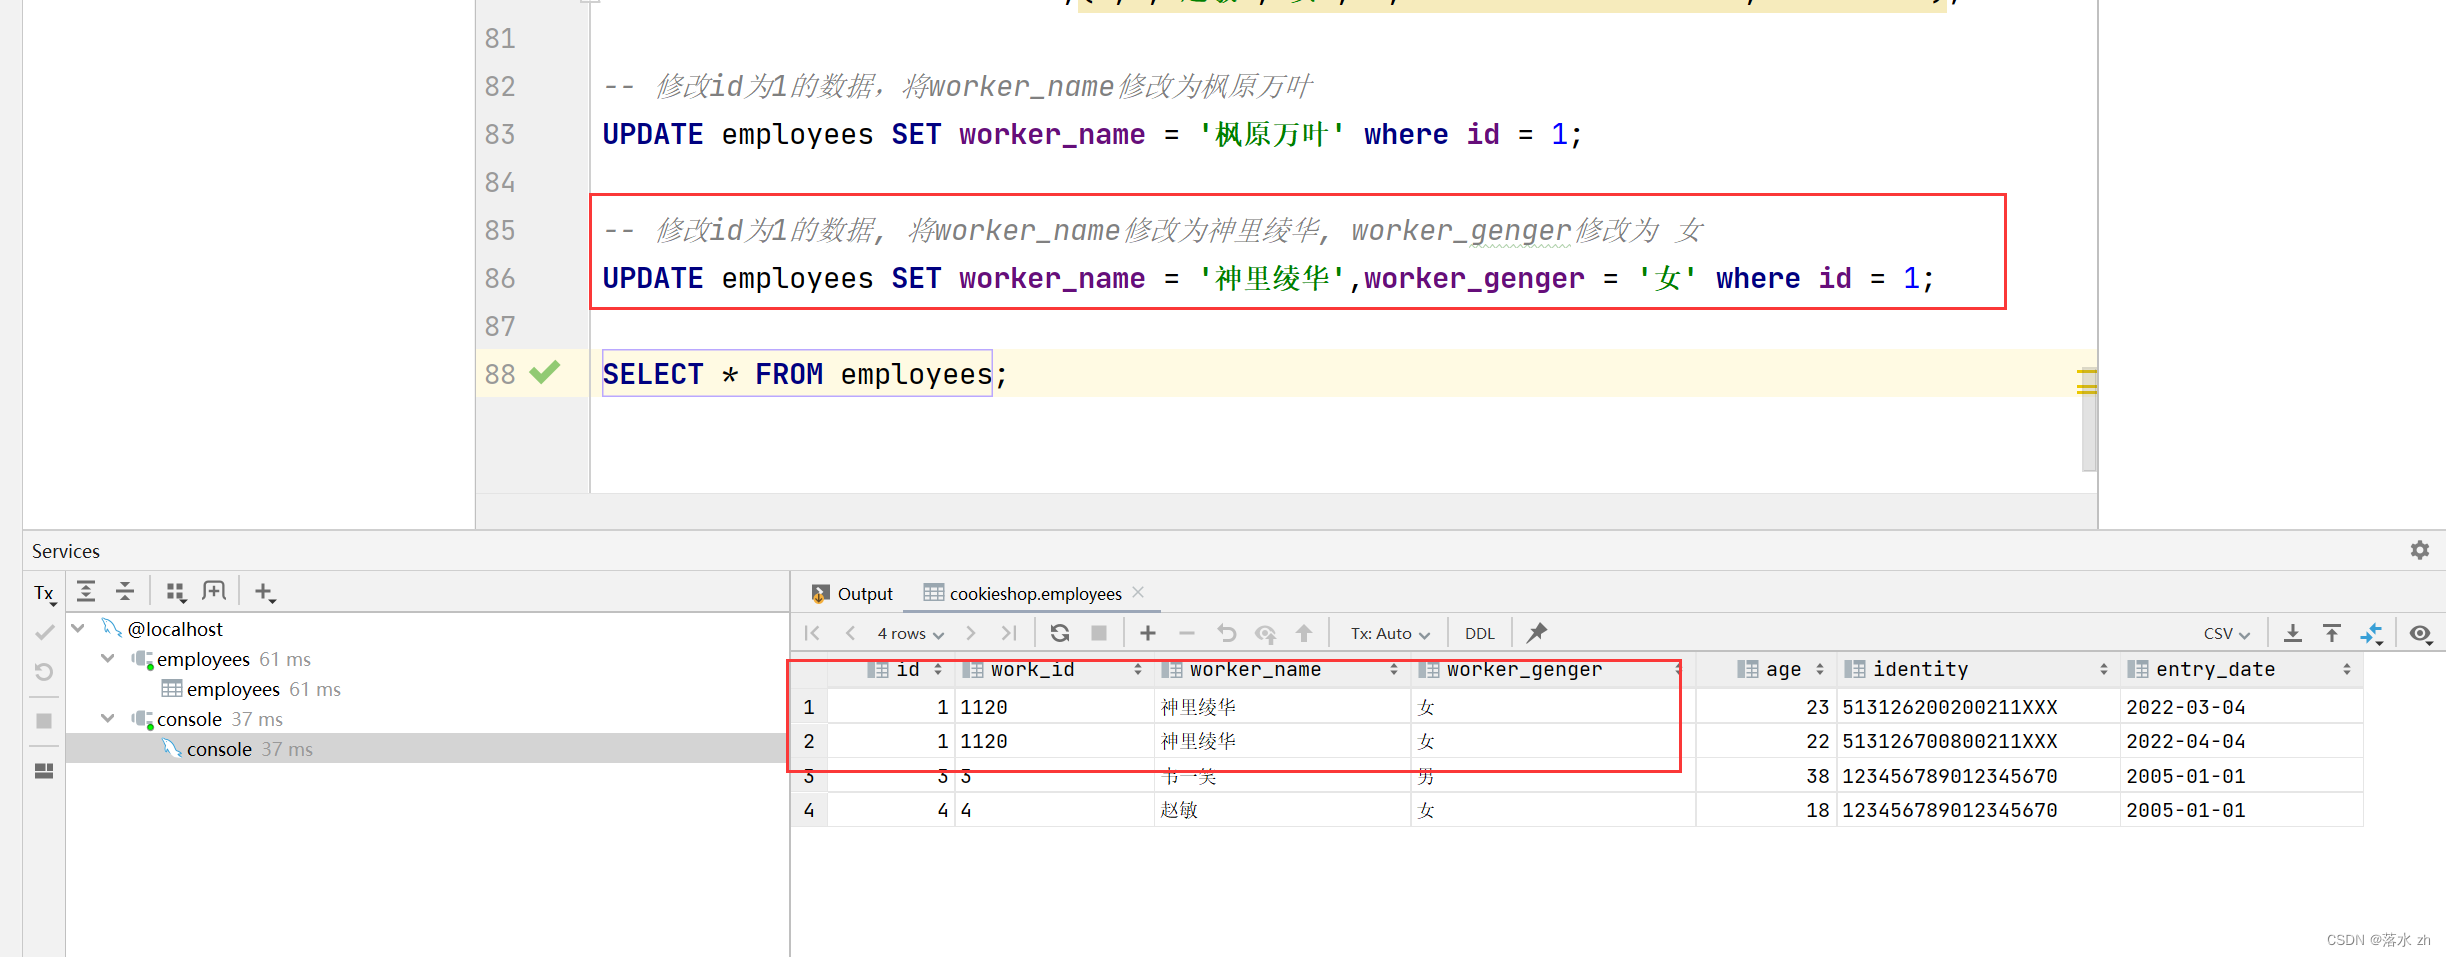Click the Commit checkmark in Services sidebar

44,632
